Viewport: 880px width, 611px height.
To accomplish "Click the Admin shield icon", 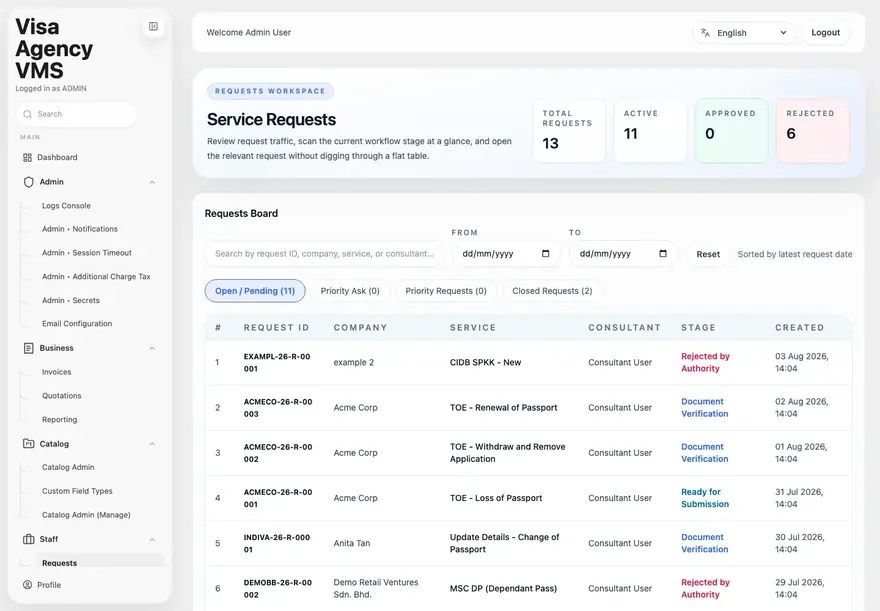I will (x=29, y=182).
